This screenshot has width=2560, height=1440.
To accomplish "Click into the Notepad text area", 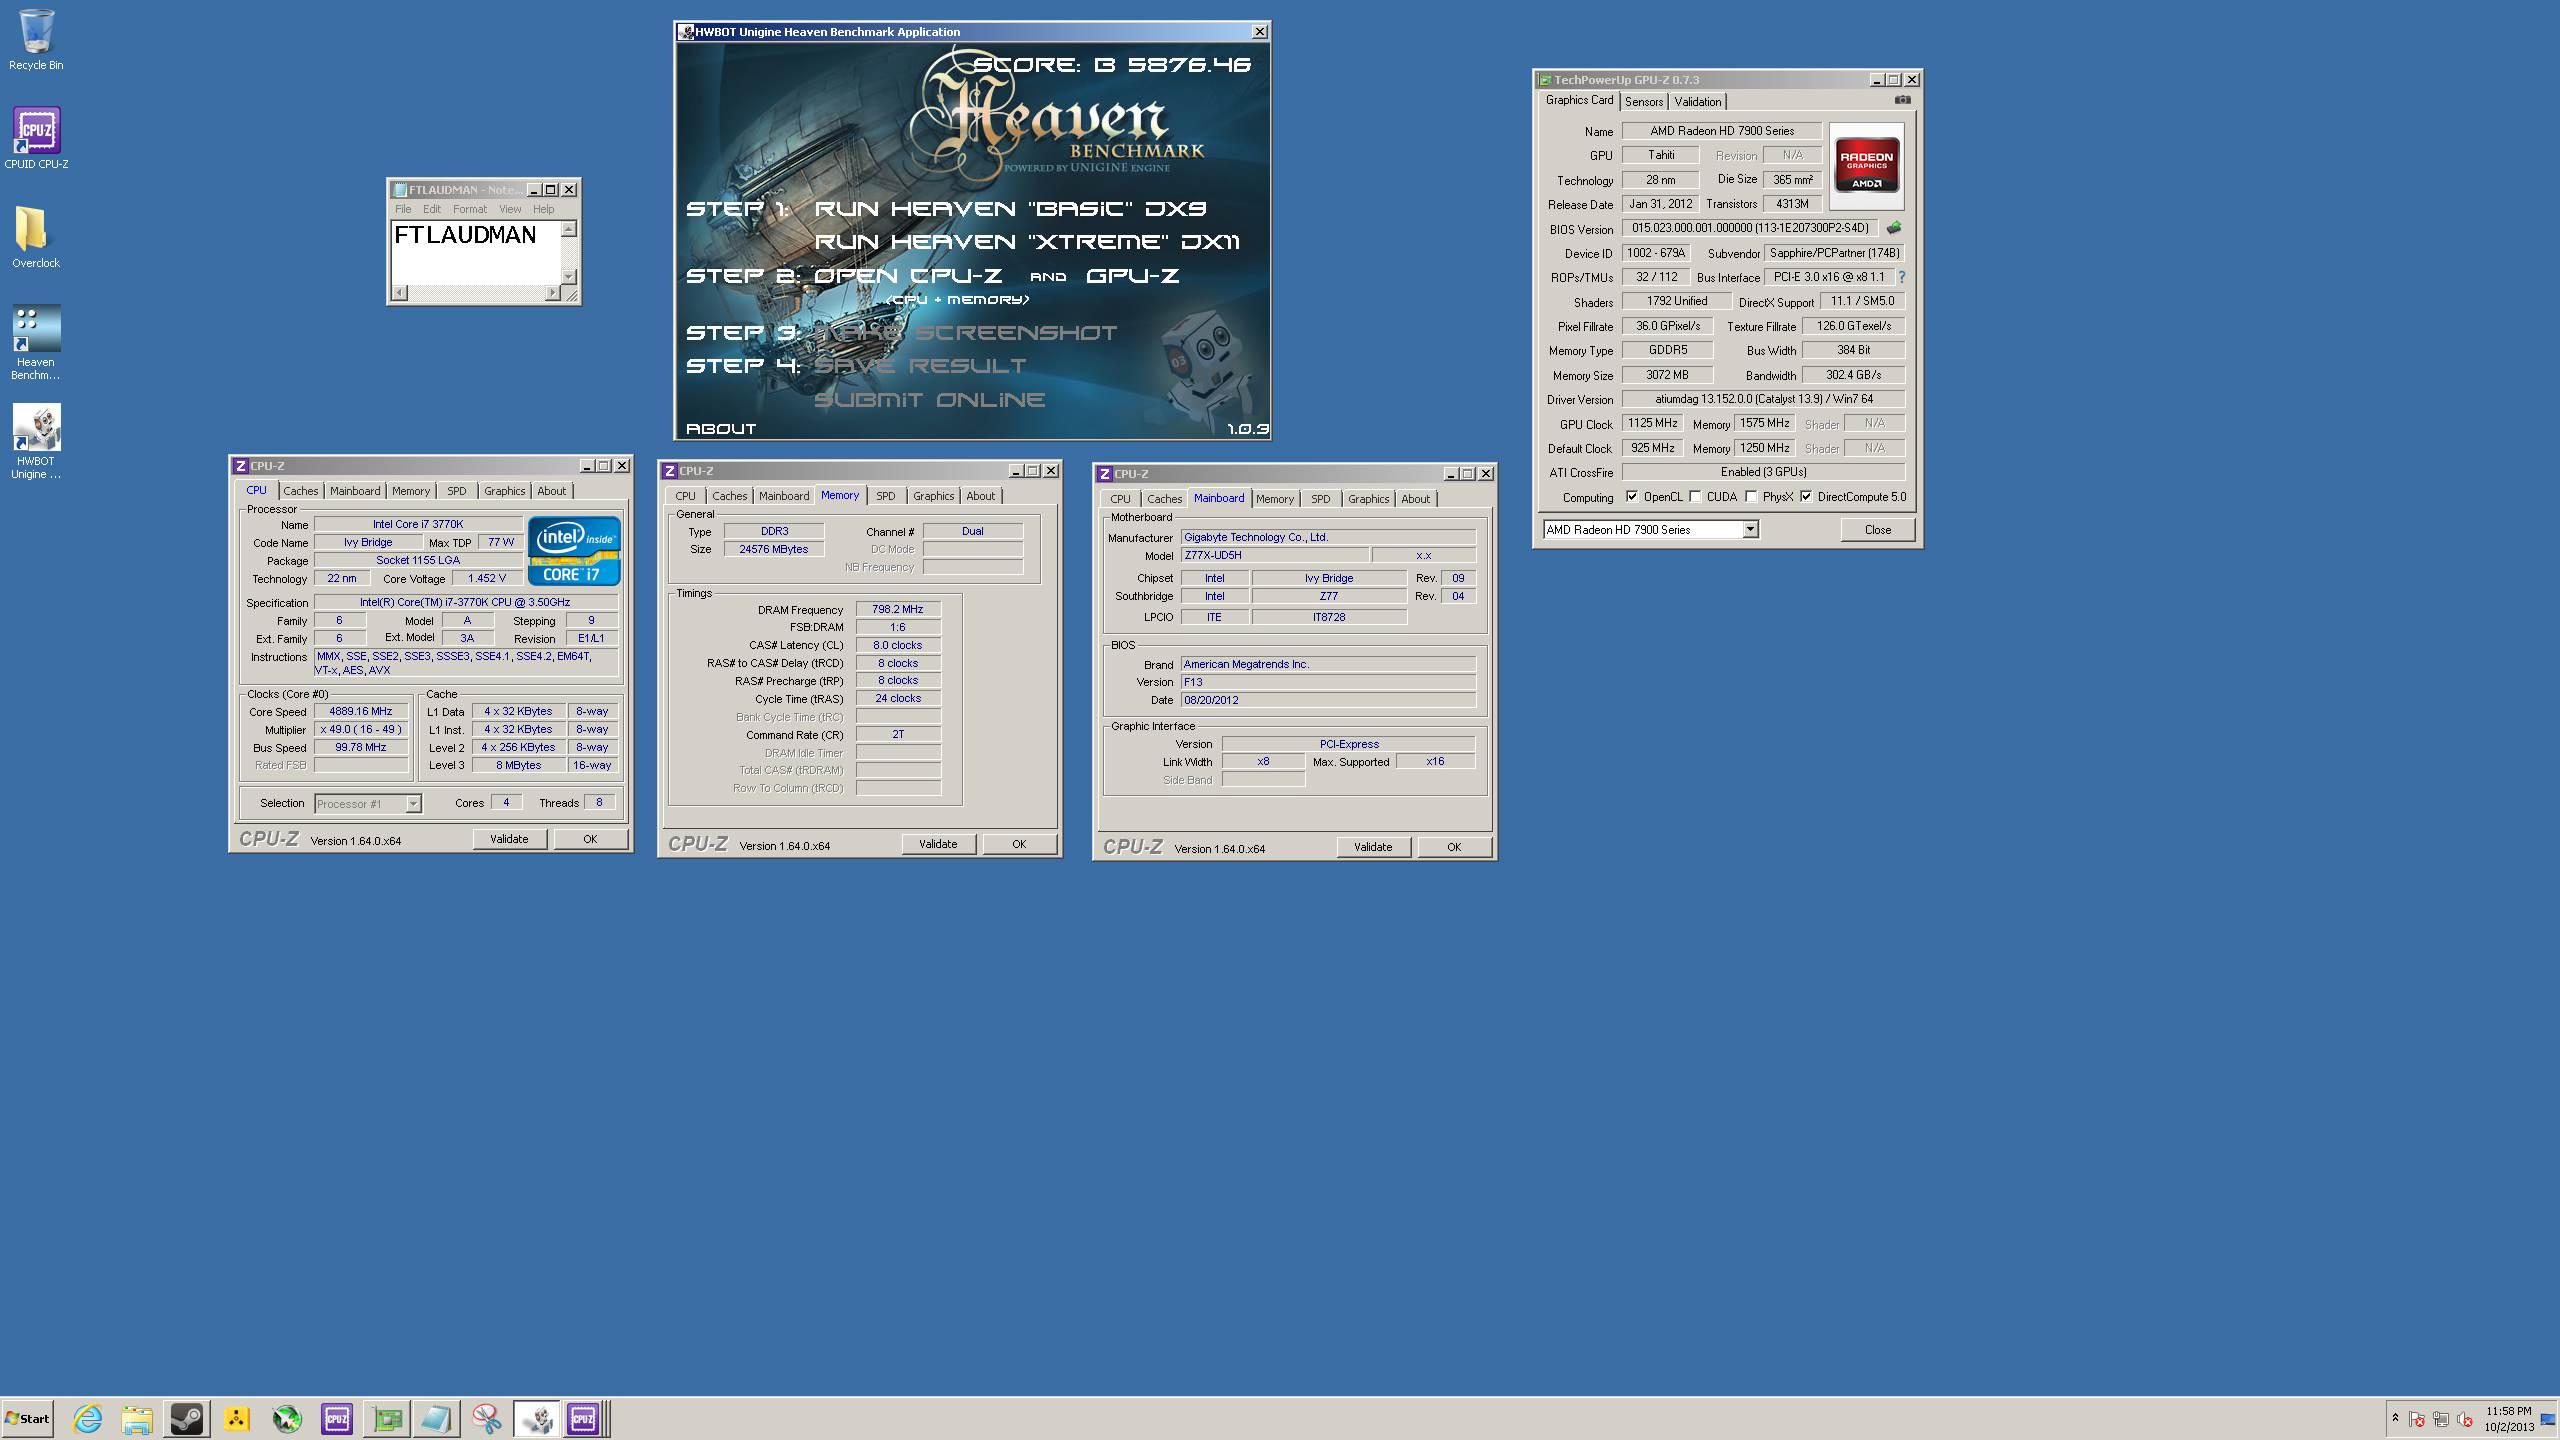I will point(476,252).
